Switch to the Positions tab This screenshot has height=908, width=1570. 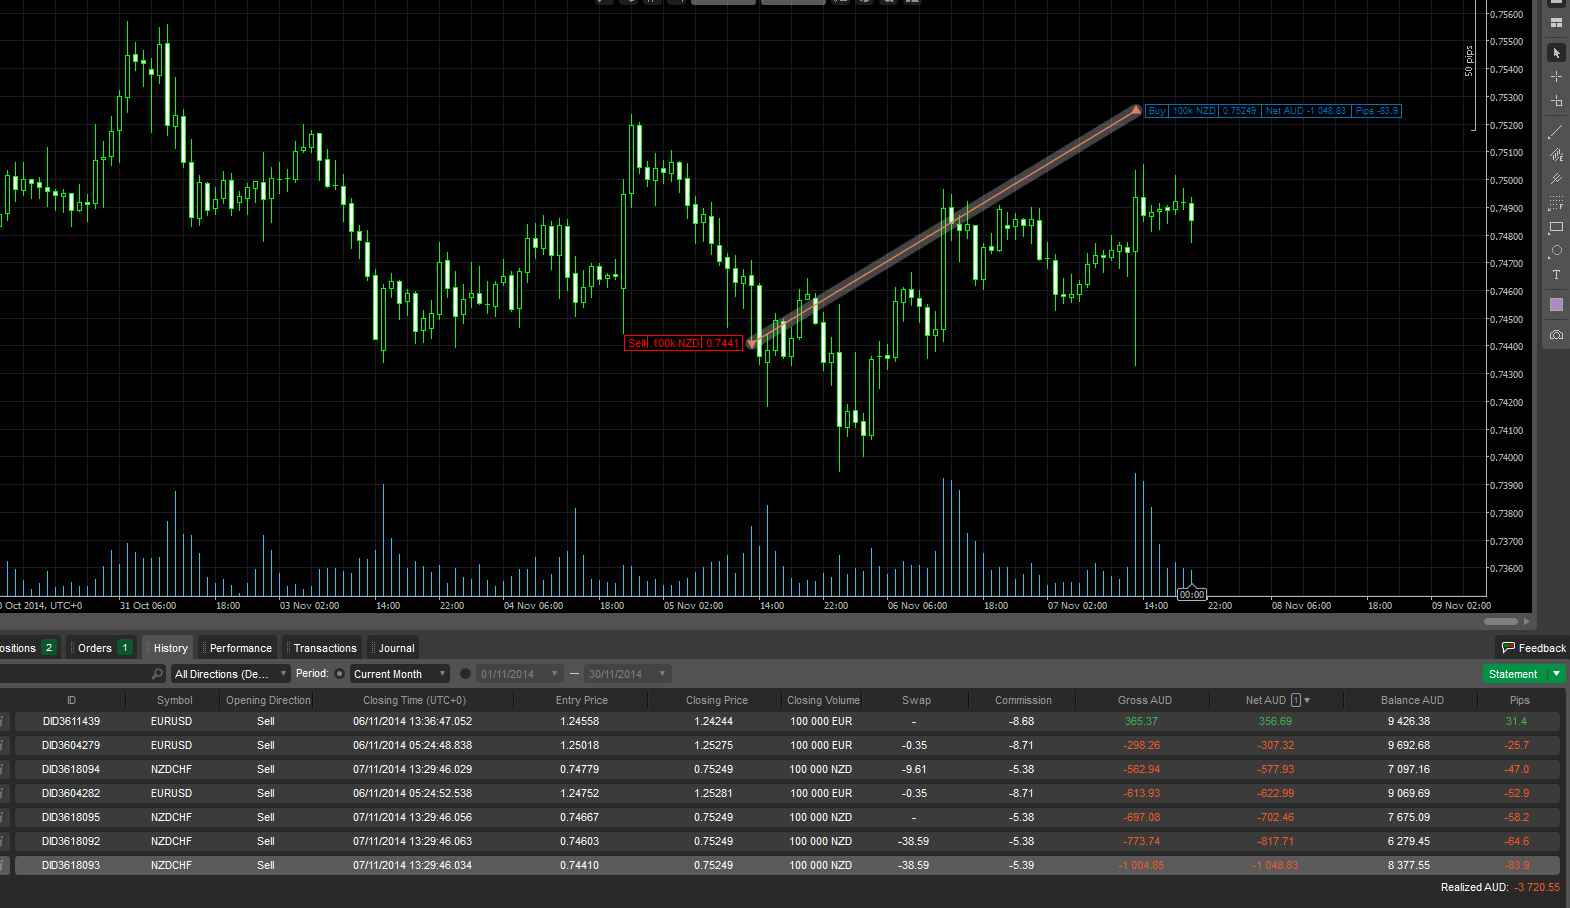pos(28,648)
